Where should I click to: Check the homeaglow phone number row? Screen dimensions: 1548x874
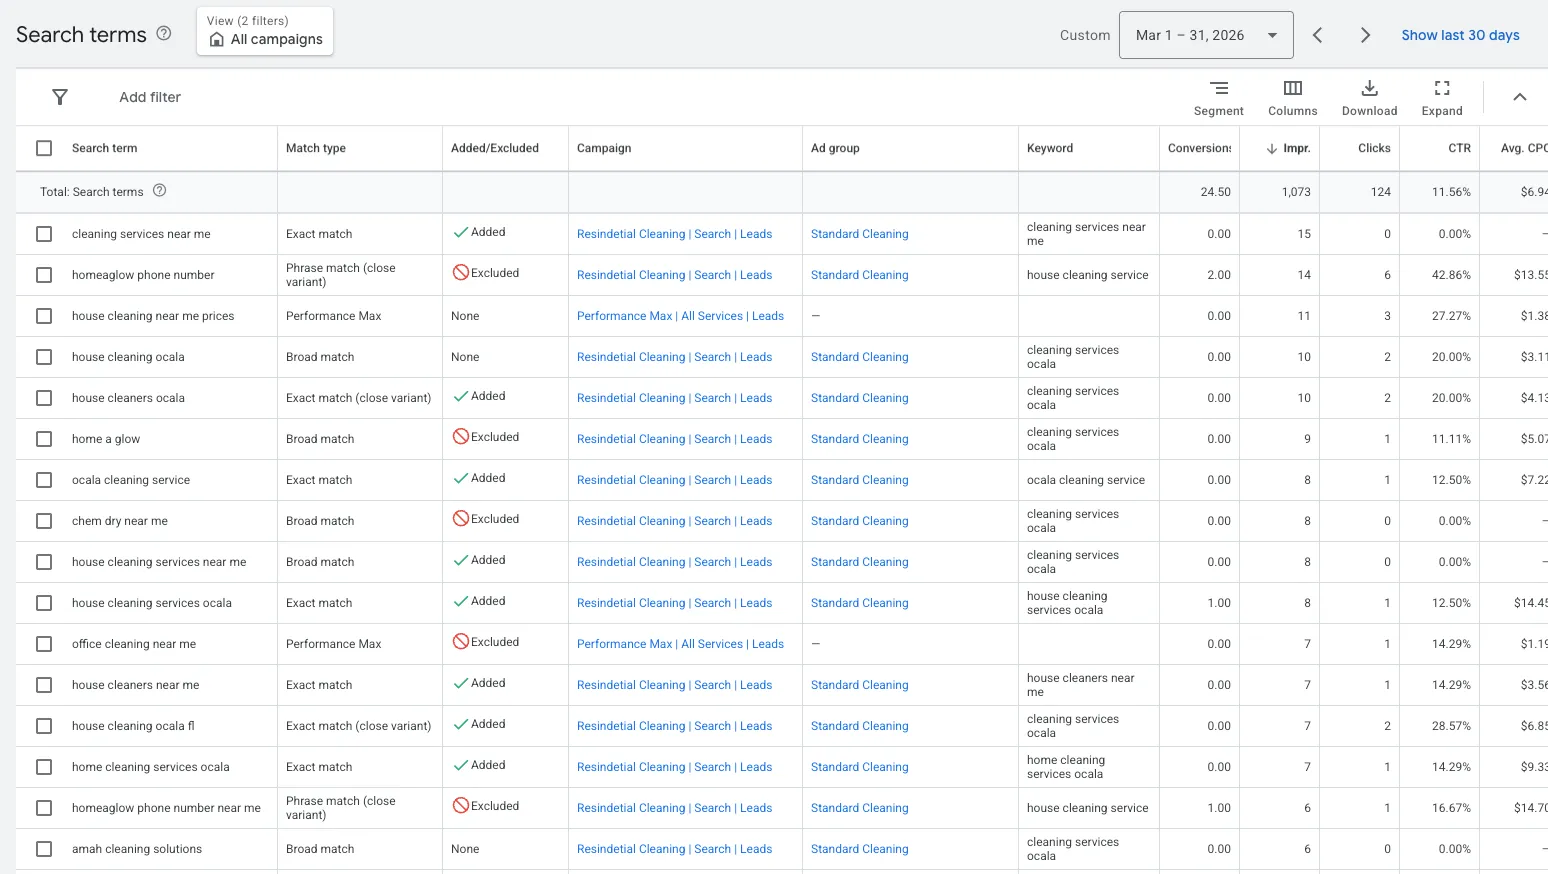click(x=44, y=275)
